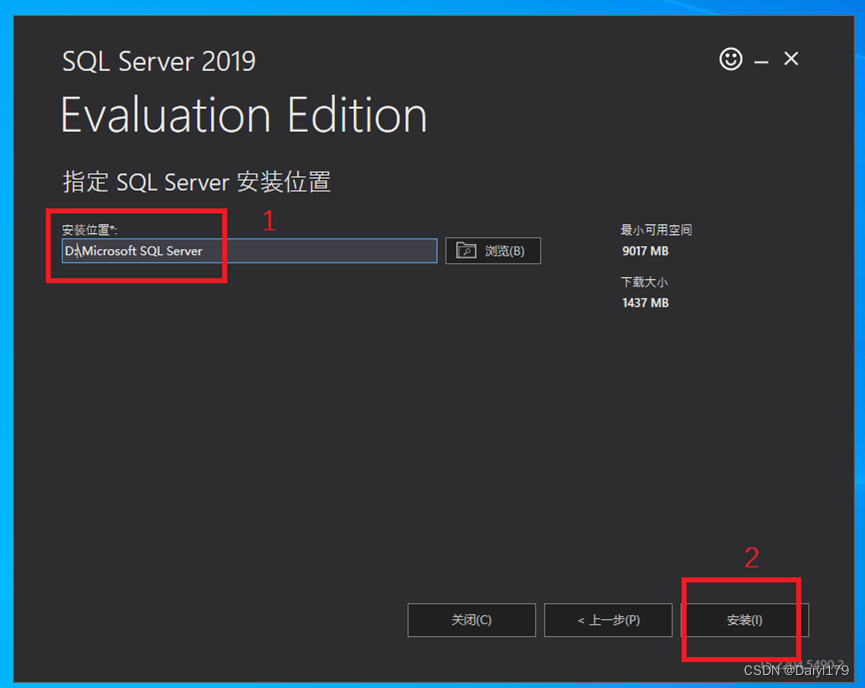The width and height of the screenshot is (865, 688).
Task: Minimize the SQL Server installer window
Action: pyautogui.click(x=761, y=62)
